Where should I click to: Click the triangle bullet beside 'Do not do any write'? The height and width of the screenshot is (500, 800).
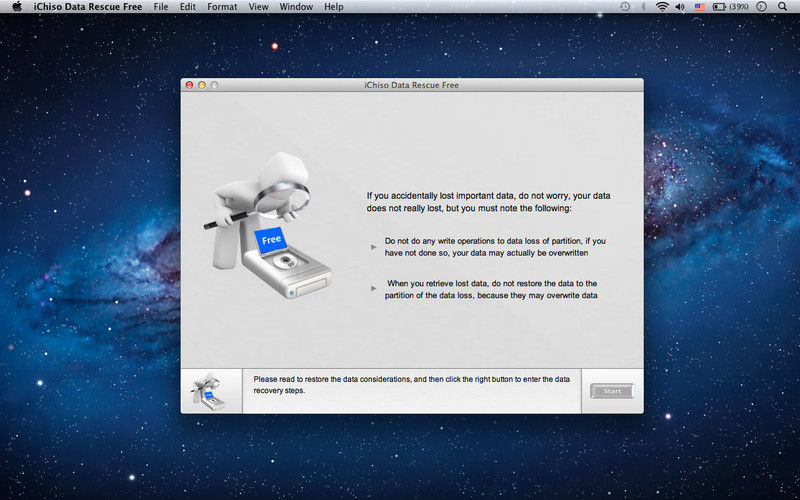tap(373, 247)
